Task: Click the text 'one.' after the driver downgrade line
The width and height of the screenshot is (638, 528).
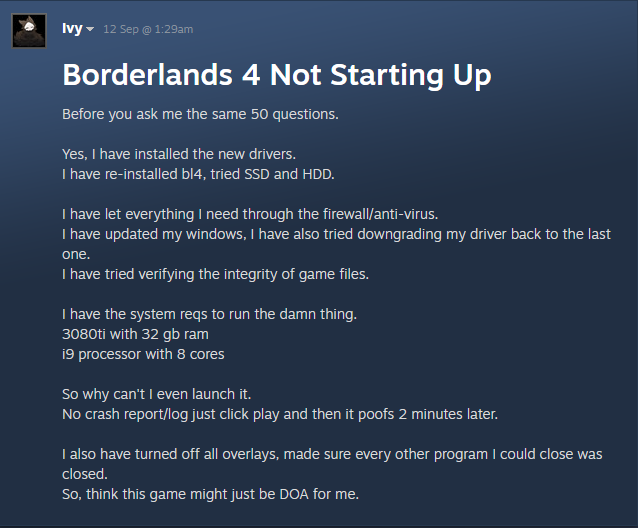Action: [x=75, y=254]
